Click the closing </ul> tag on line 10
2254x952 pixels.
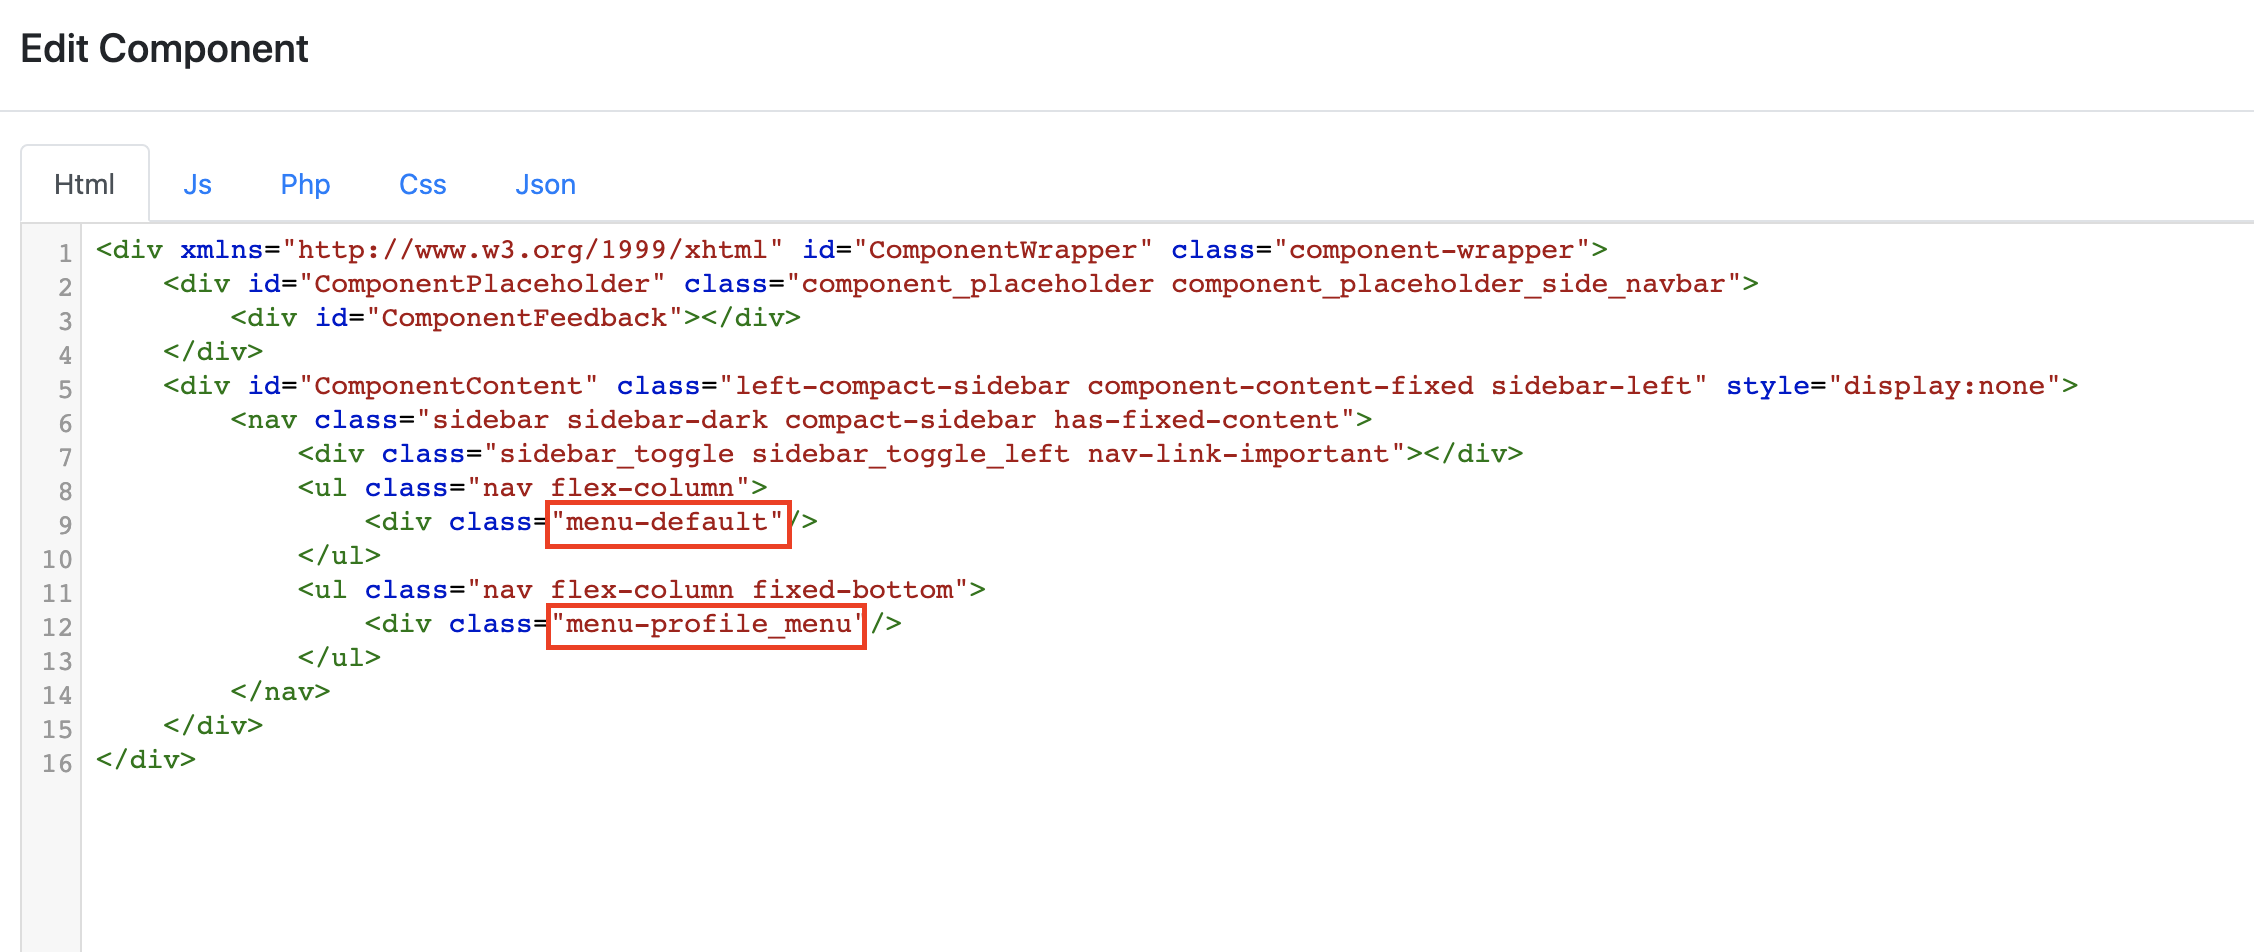coord(339,556)
